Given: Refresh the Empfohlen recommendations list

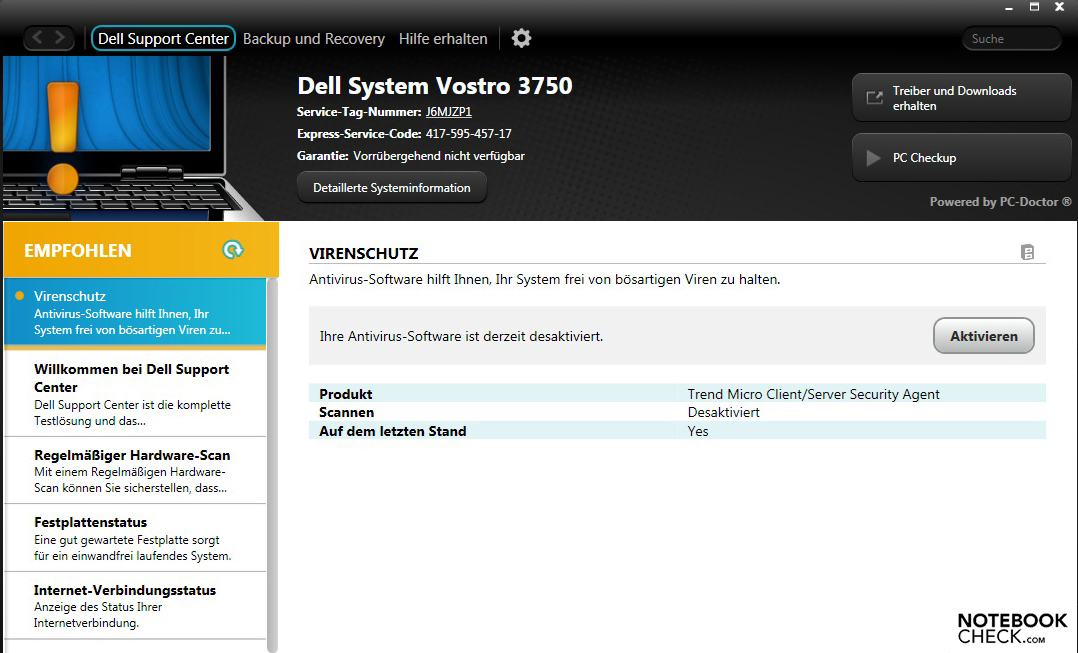Looking at the screenshot, I should click(233, 250).
